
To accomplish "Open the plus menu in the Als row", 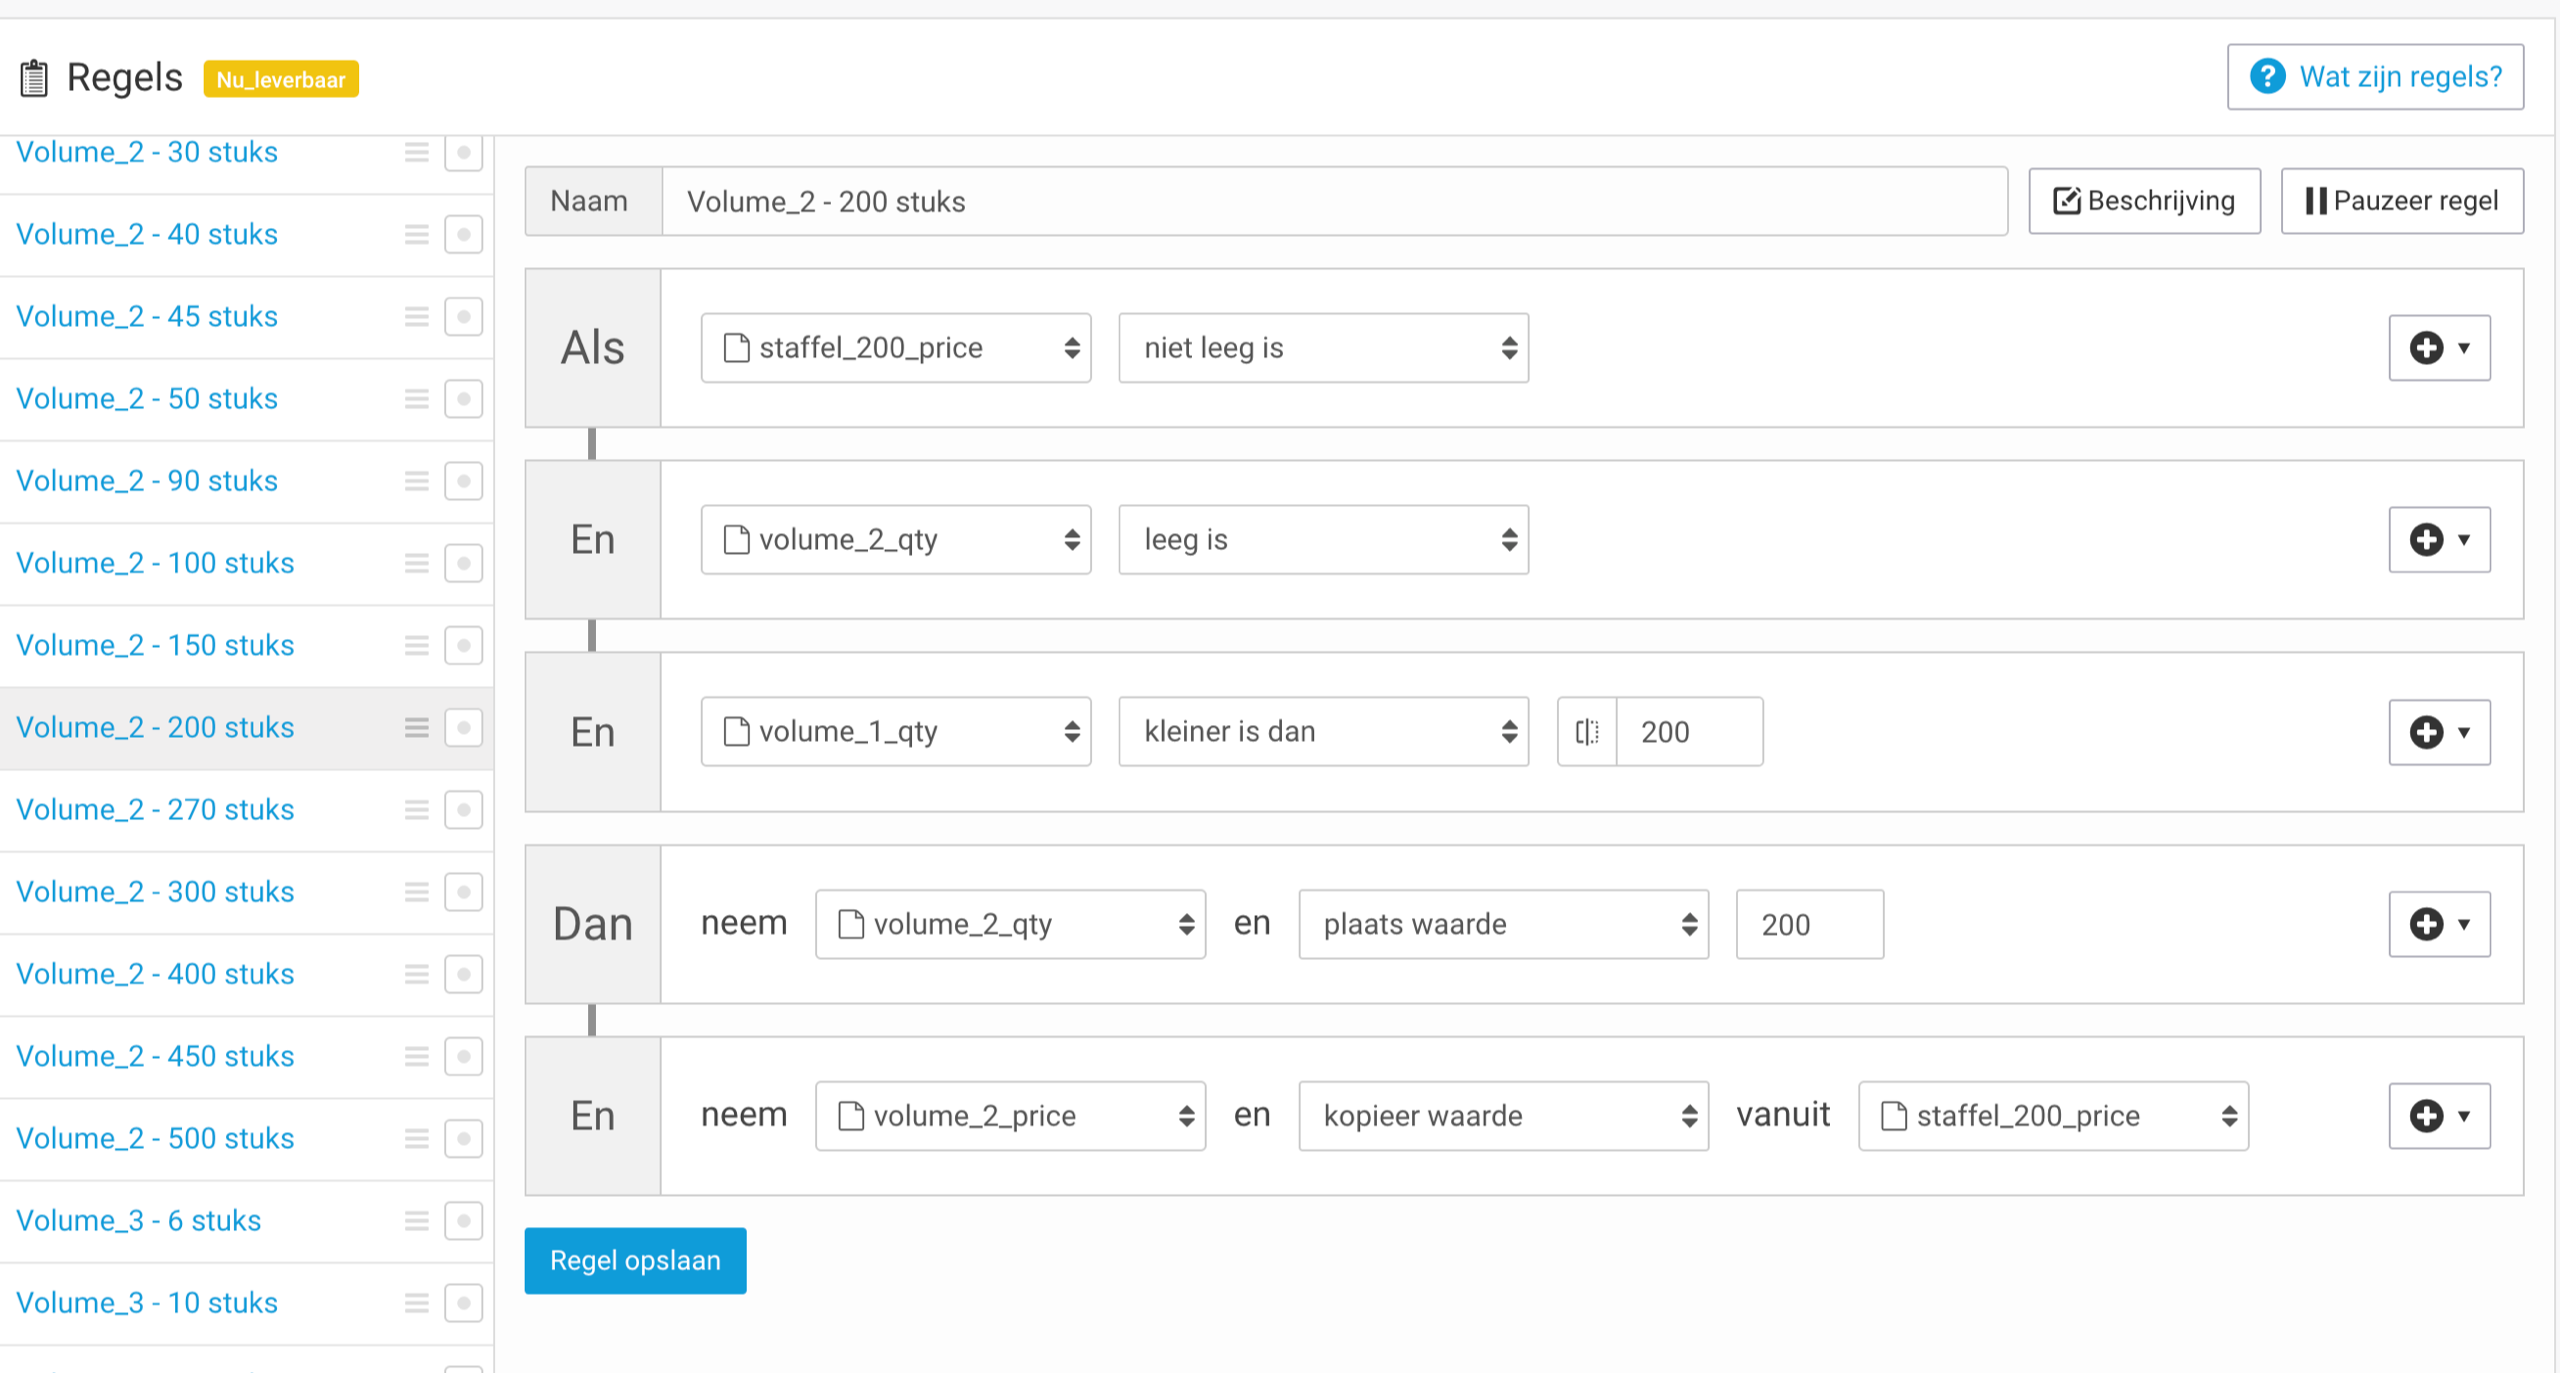I will click(2439, 348).
